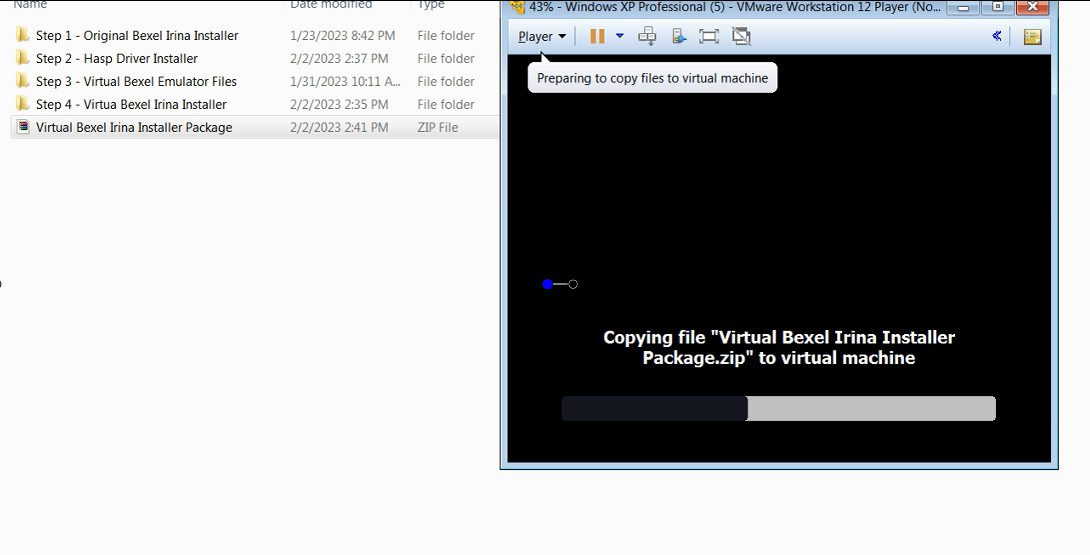Viewport: 1090px width, 555px height.
Task: Click the Step 3 folder icon
Action: click(x=23, y=81)
